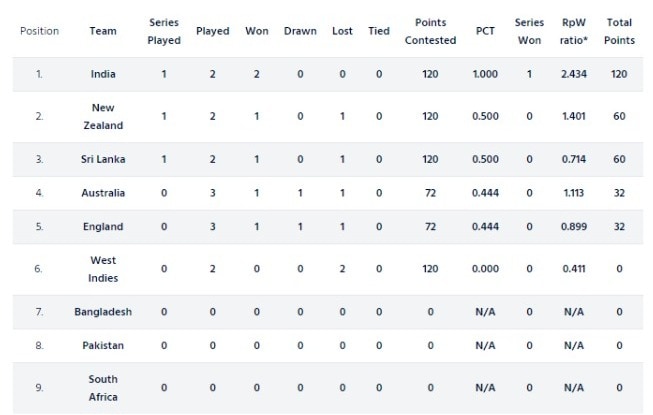This screenshot has height=415, width=653.
Task: Select the England team name
Action: [x=103, y=226]
